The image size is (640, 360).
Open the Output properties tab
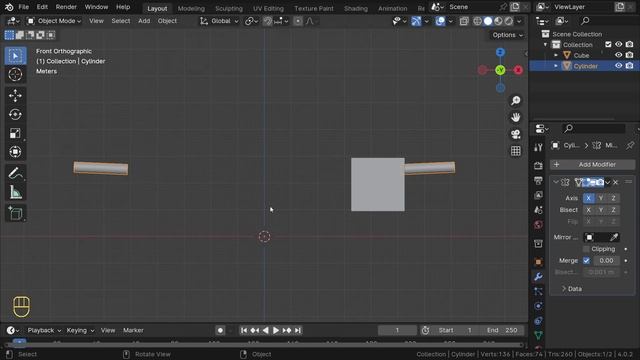(x=538, y=180)
